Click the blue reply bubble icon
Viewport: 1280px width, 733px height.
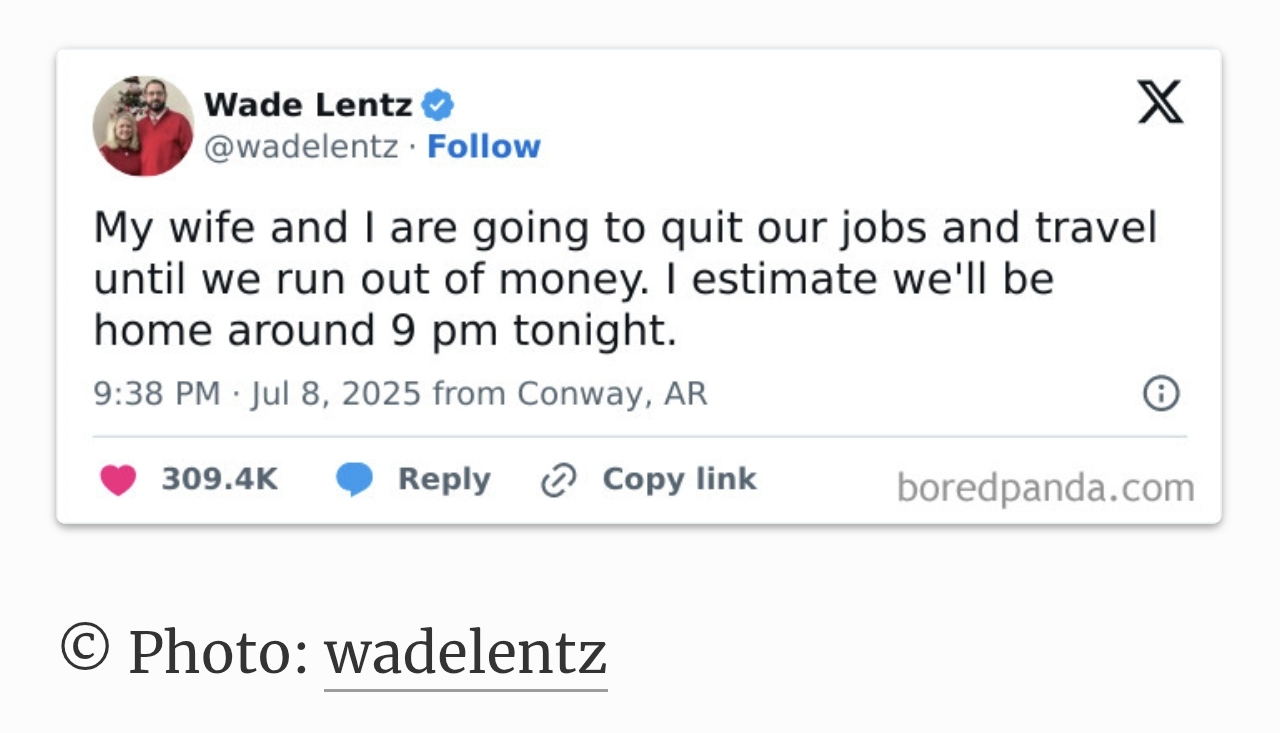coord(354,480)
